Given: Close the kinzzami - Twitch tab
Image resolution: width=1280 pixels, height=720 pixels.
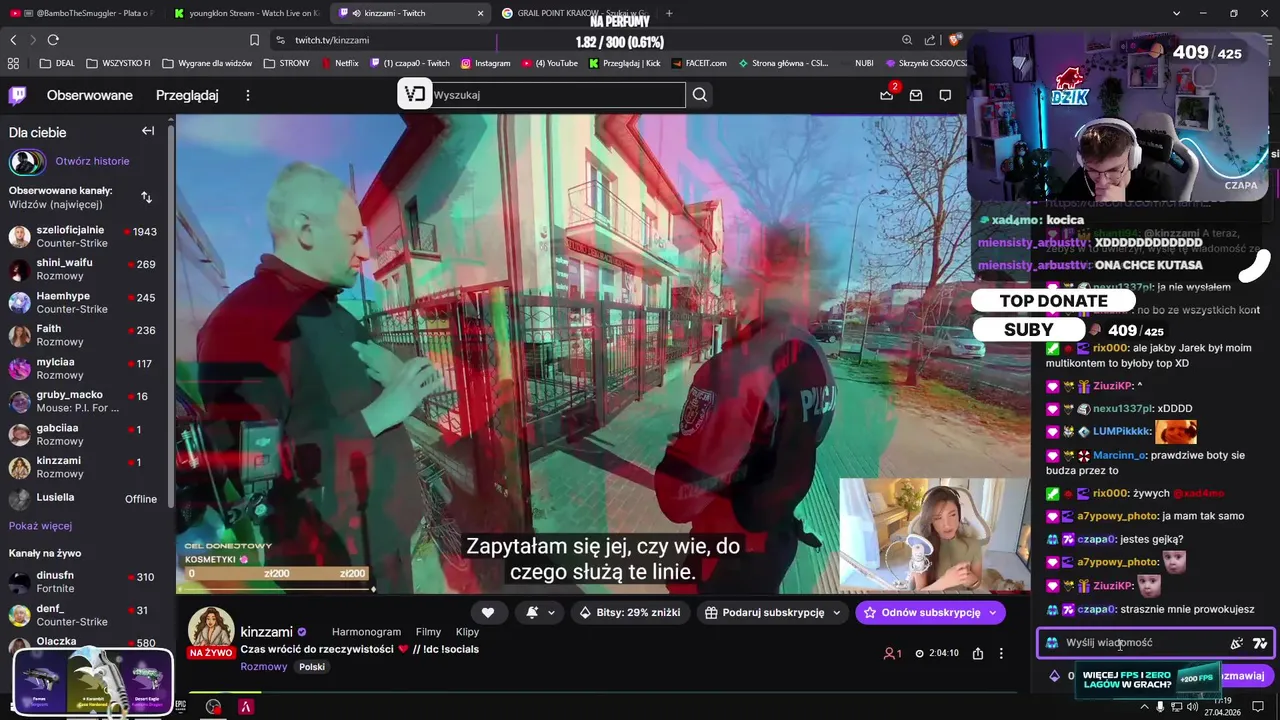Looking at the screenshot, I should pyautogui.click(x=480, y=13).
